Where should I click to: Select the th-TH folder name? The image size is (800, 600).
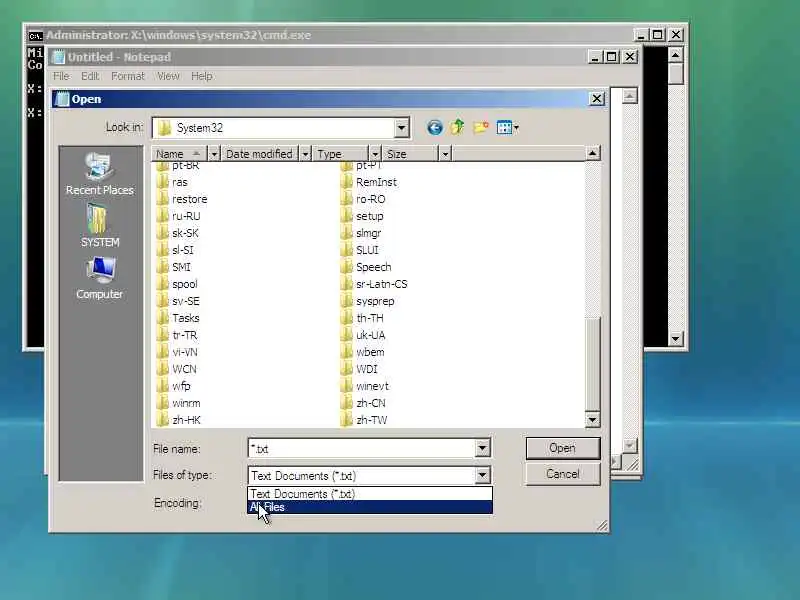pos(370,318)
